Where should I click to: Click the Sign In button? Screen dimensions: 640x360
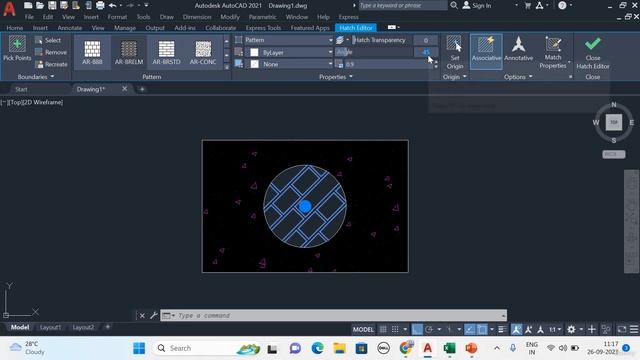point(477,5)
